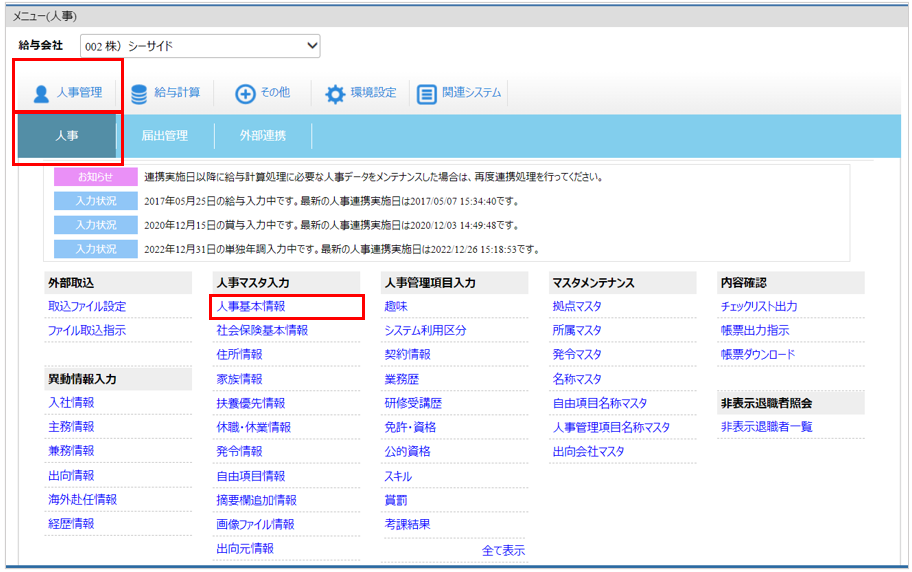Screen dimensions: 912x572
Task: Switch to the 外部連携 tab
Action: tap(263, 136)
